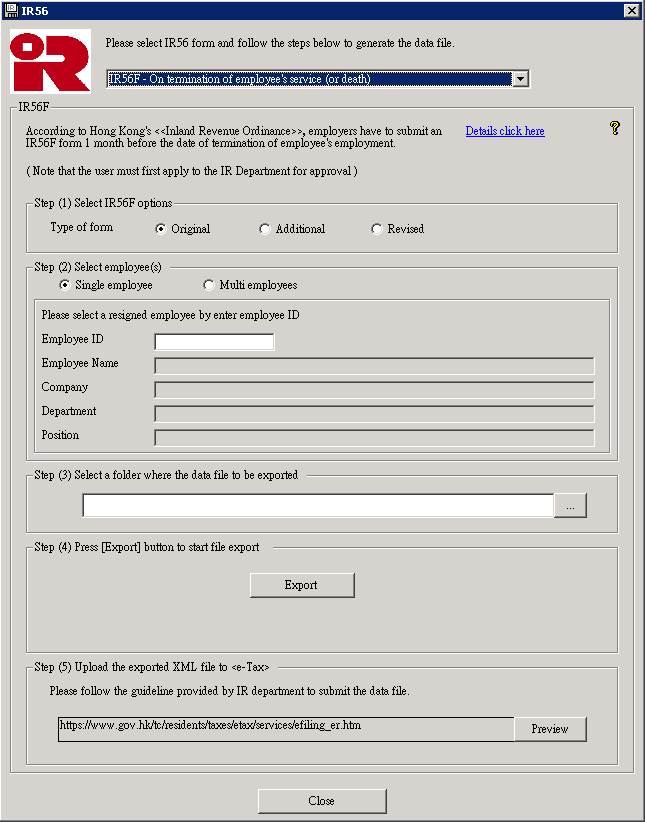This screenshot has height=822, width=645.
Task: Open the IR56 form type dropdown arrow
Action: tap(519, 80)
